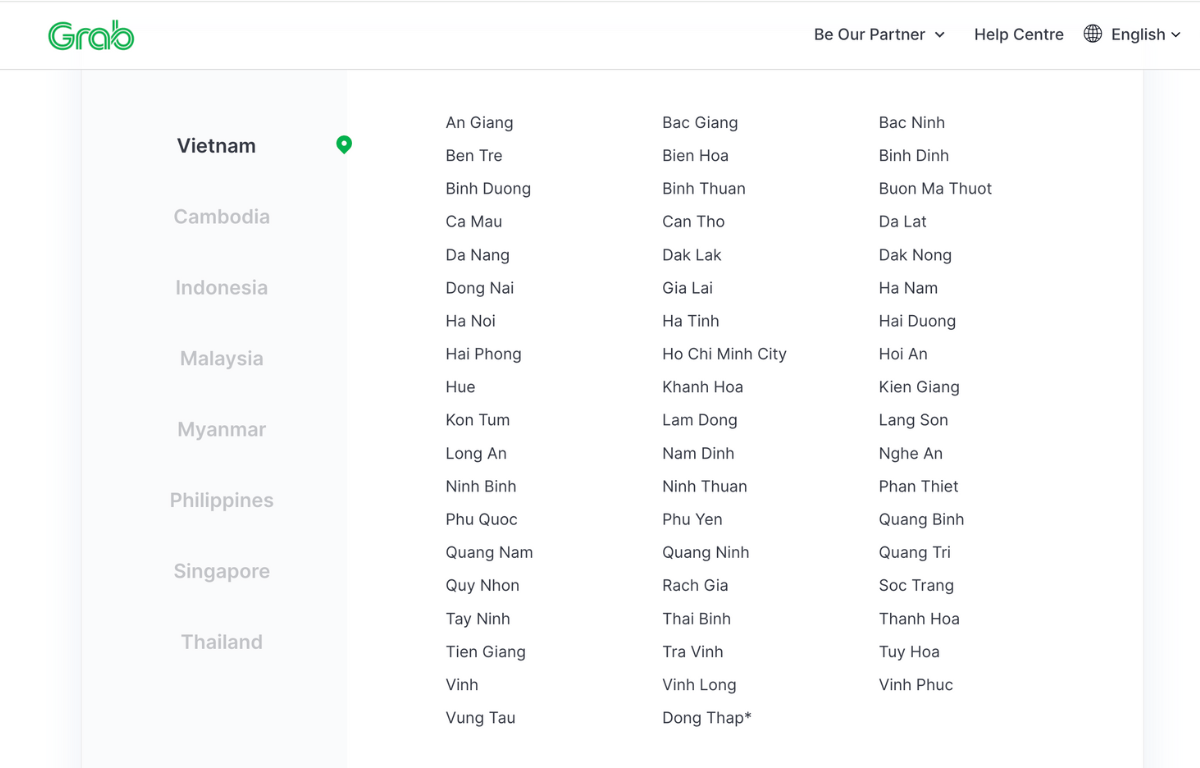This screenshot has width=1200, height=768.
Task: Click the green location pin beside Vietnam
Action: 344,145
